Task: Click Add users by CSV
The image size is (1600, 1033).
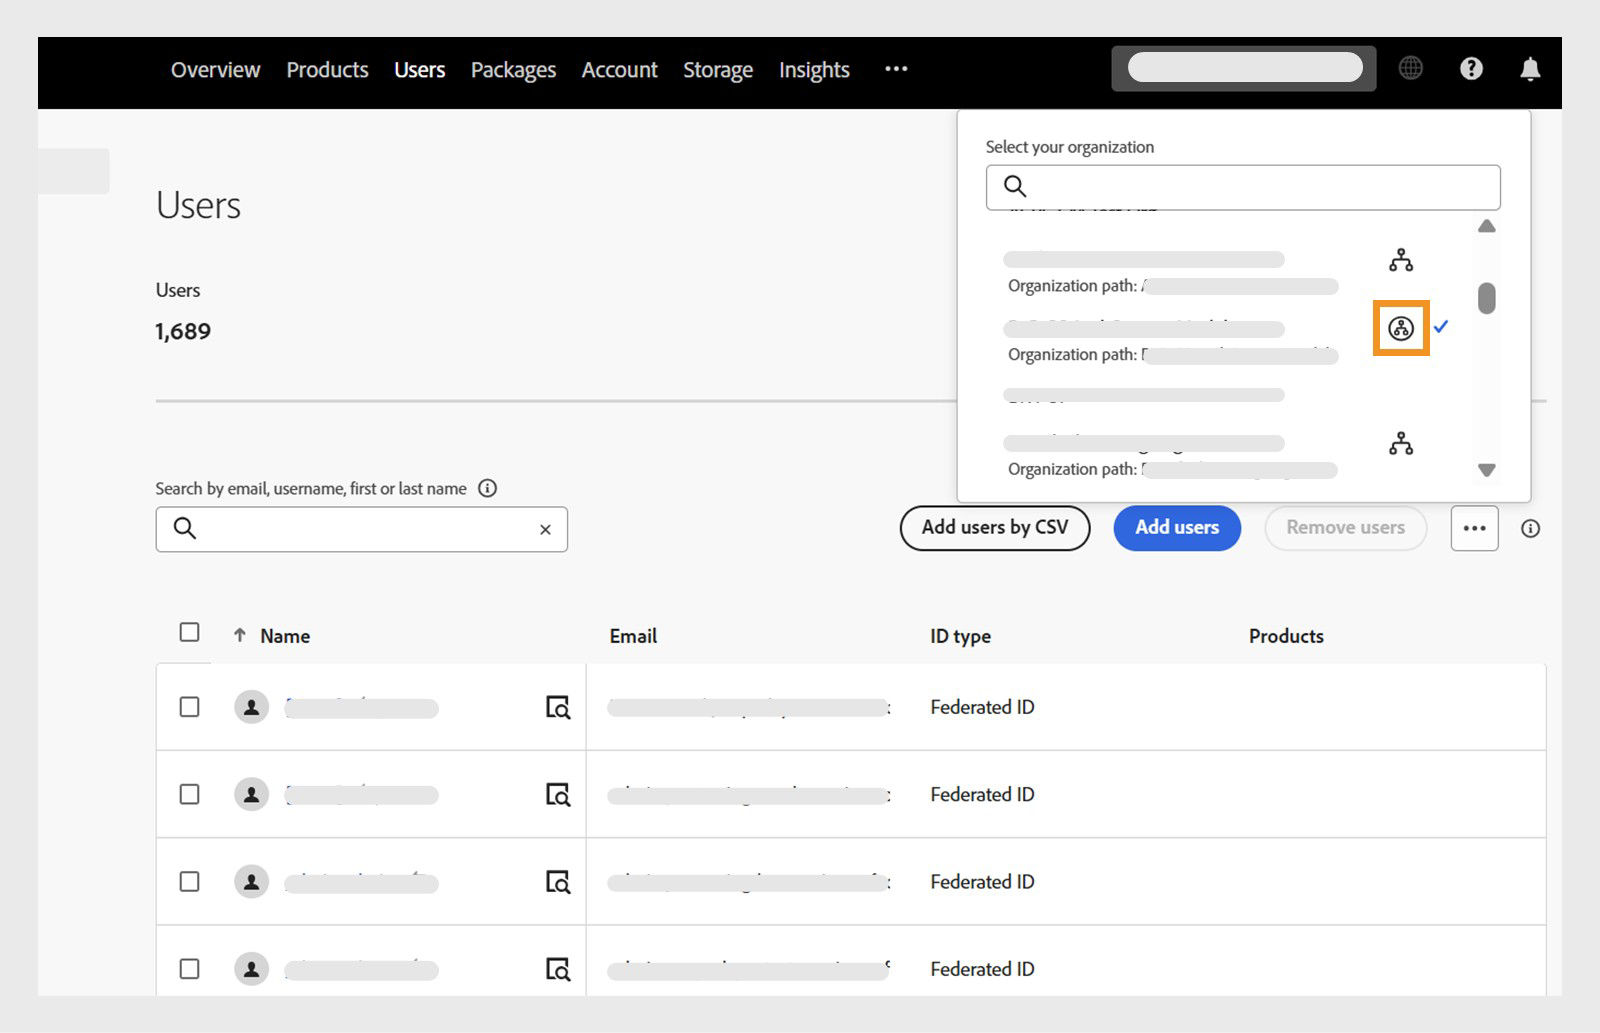Action: [x=995, y=527]
